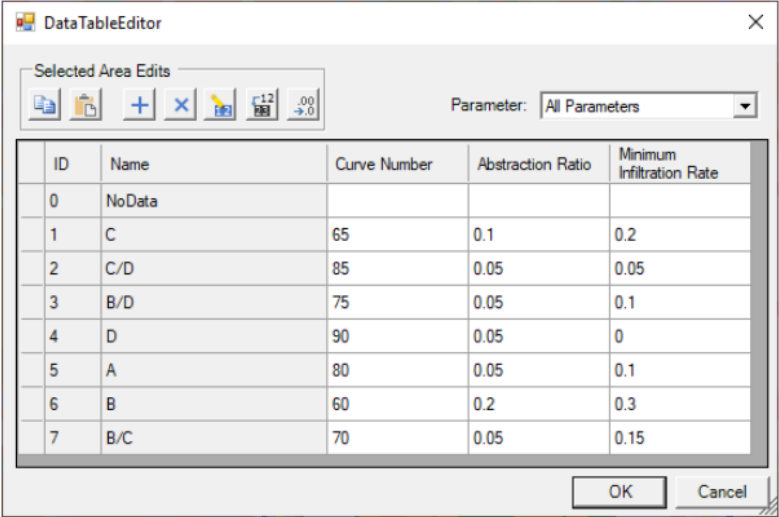Click Curve Number cell with value 65
779x517 pixels.
pyautogui.click(x=397, y=235)
